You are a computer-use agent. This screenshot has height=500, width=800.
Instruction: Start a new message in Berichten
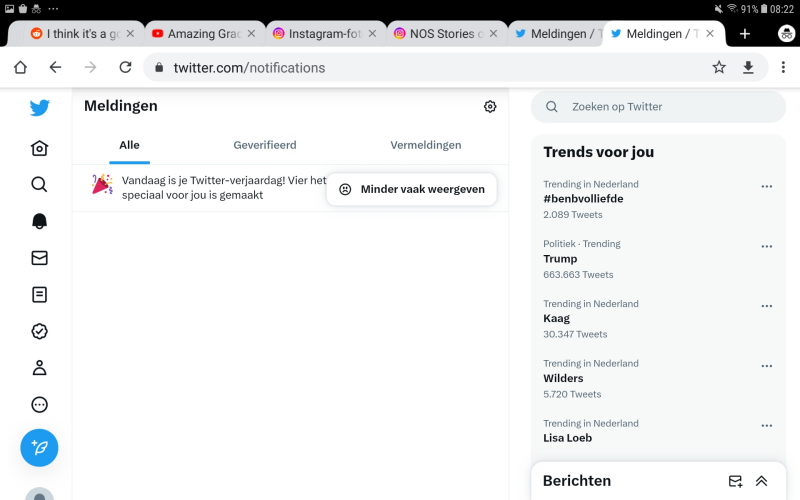(735, 481)
